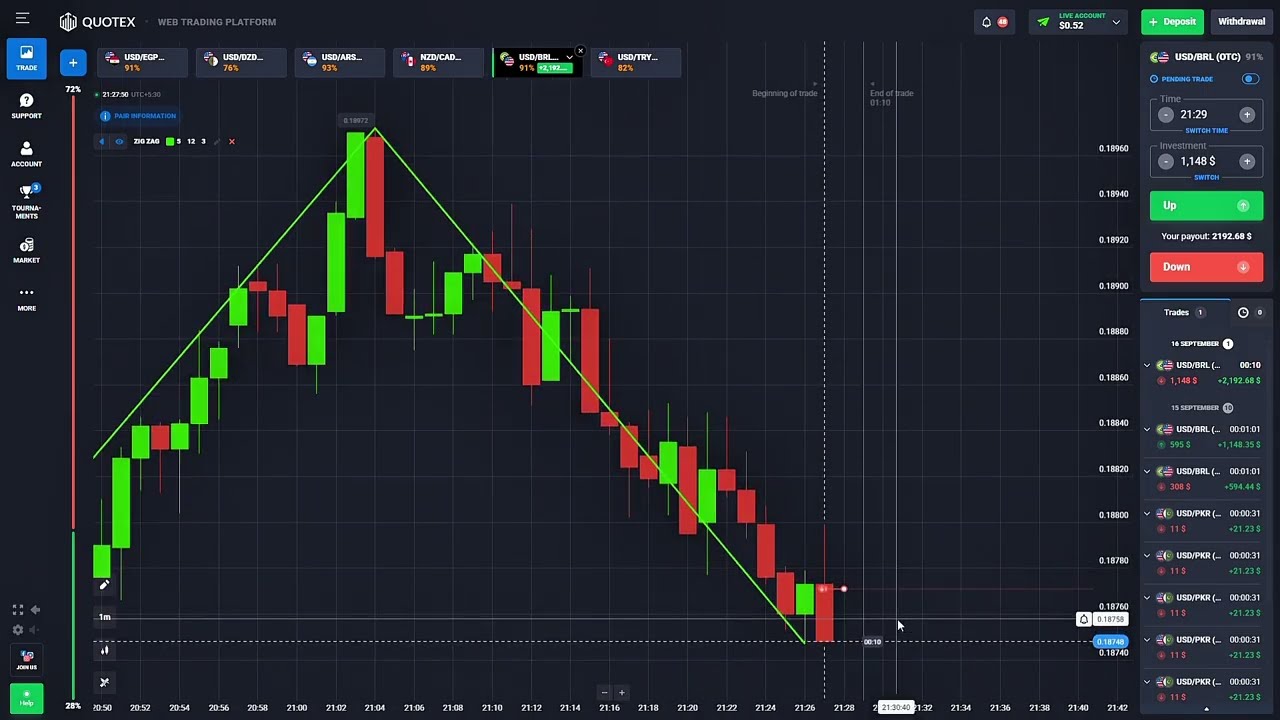The width and height of the screenshot is (1280, 720).
Task: Open the USD/BRL (OTC) asset header
Action: tap(1206, 57)
